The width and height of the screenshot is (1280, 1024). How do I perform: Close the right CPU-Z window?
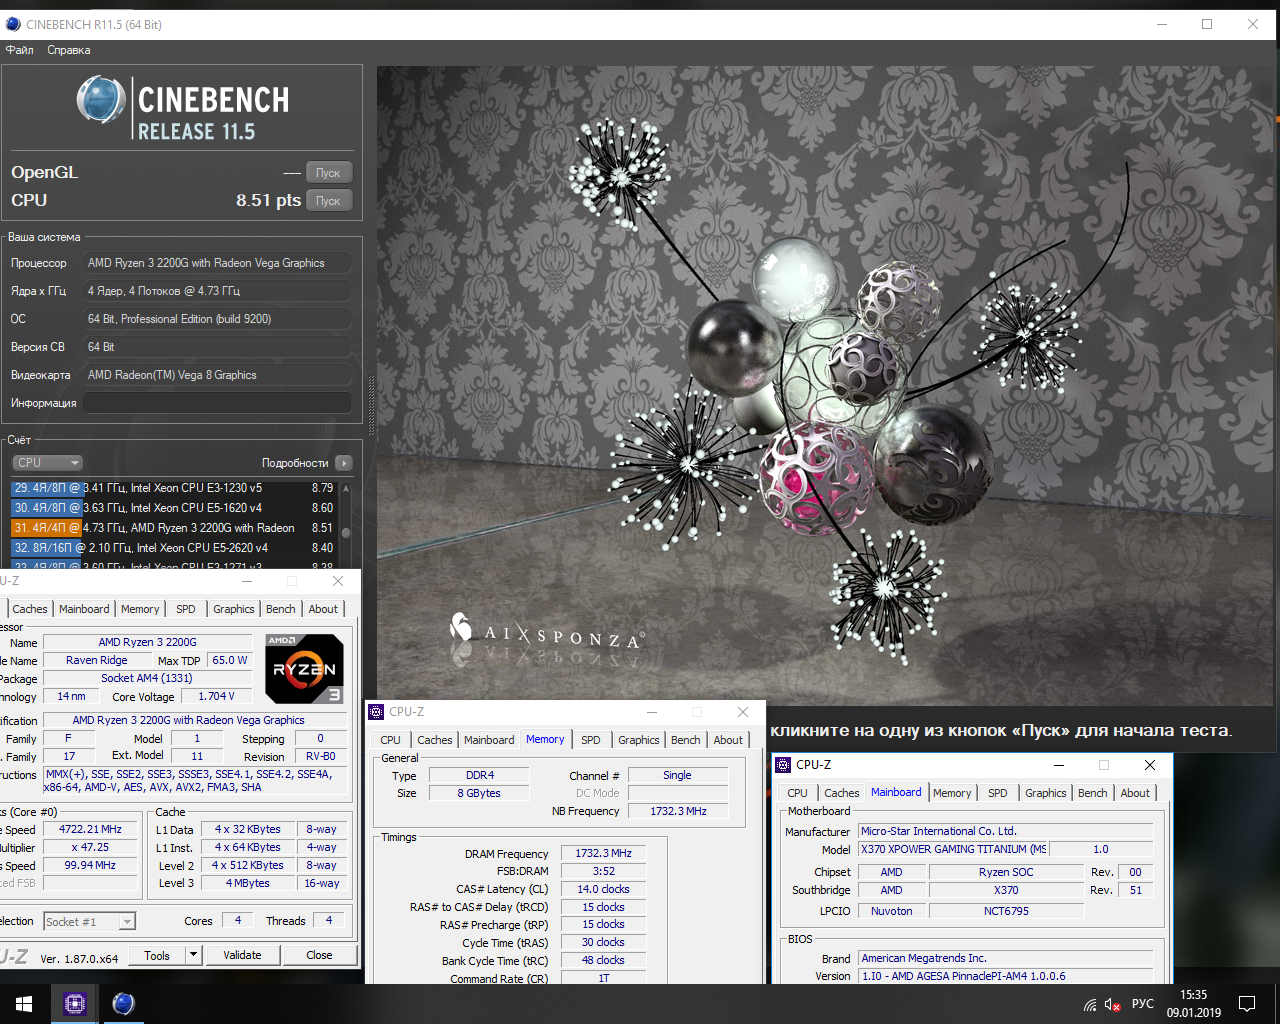click(x=1150, y=765)
